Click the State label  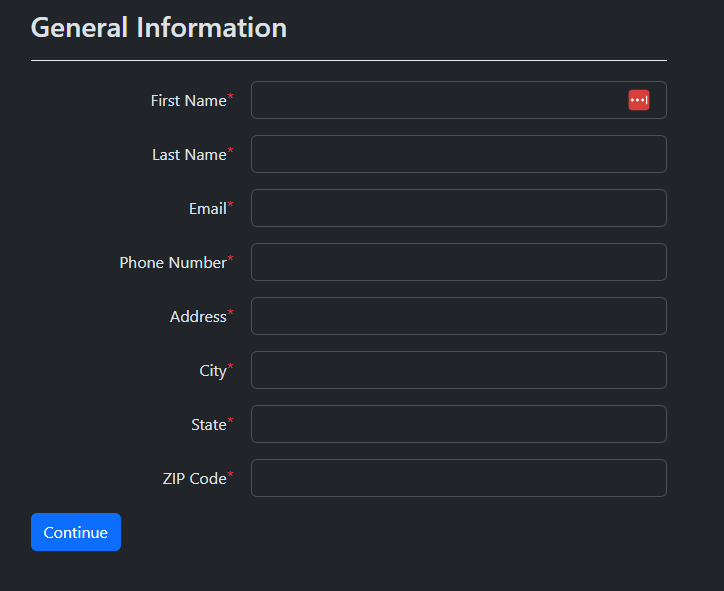(209, 425)
